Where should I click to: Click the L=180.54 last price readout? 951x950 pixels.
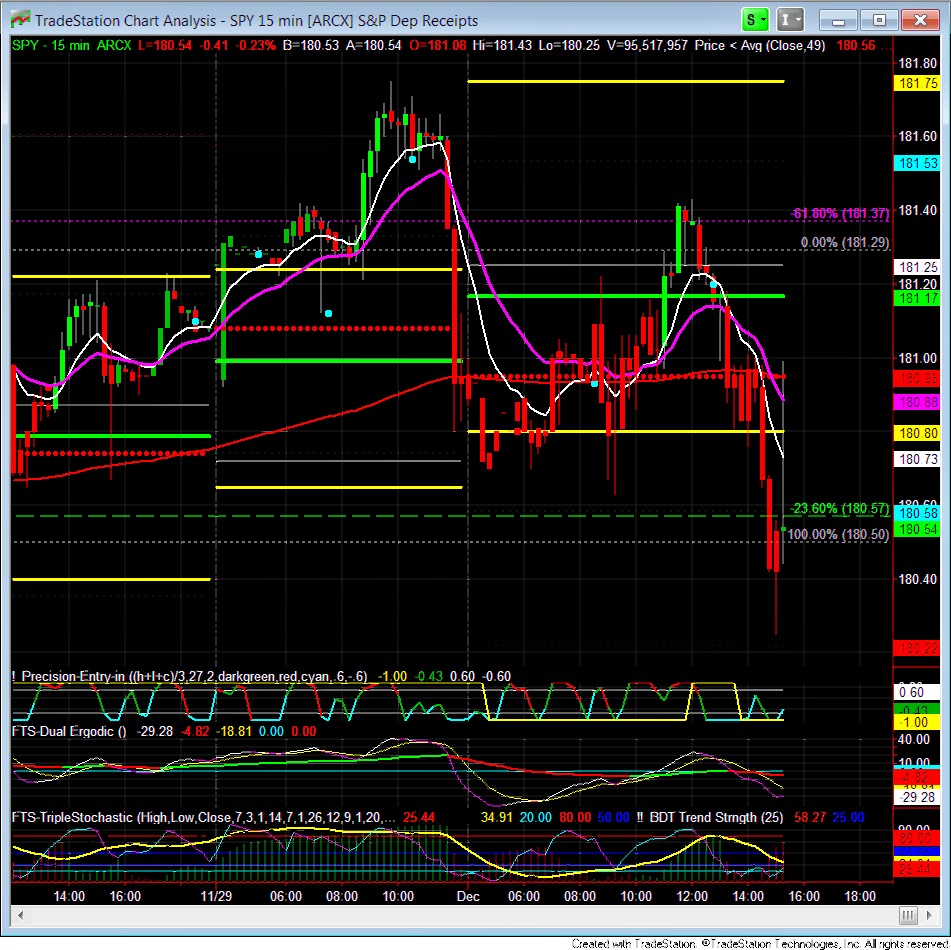[x=165, y=45]
